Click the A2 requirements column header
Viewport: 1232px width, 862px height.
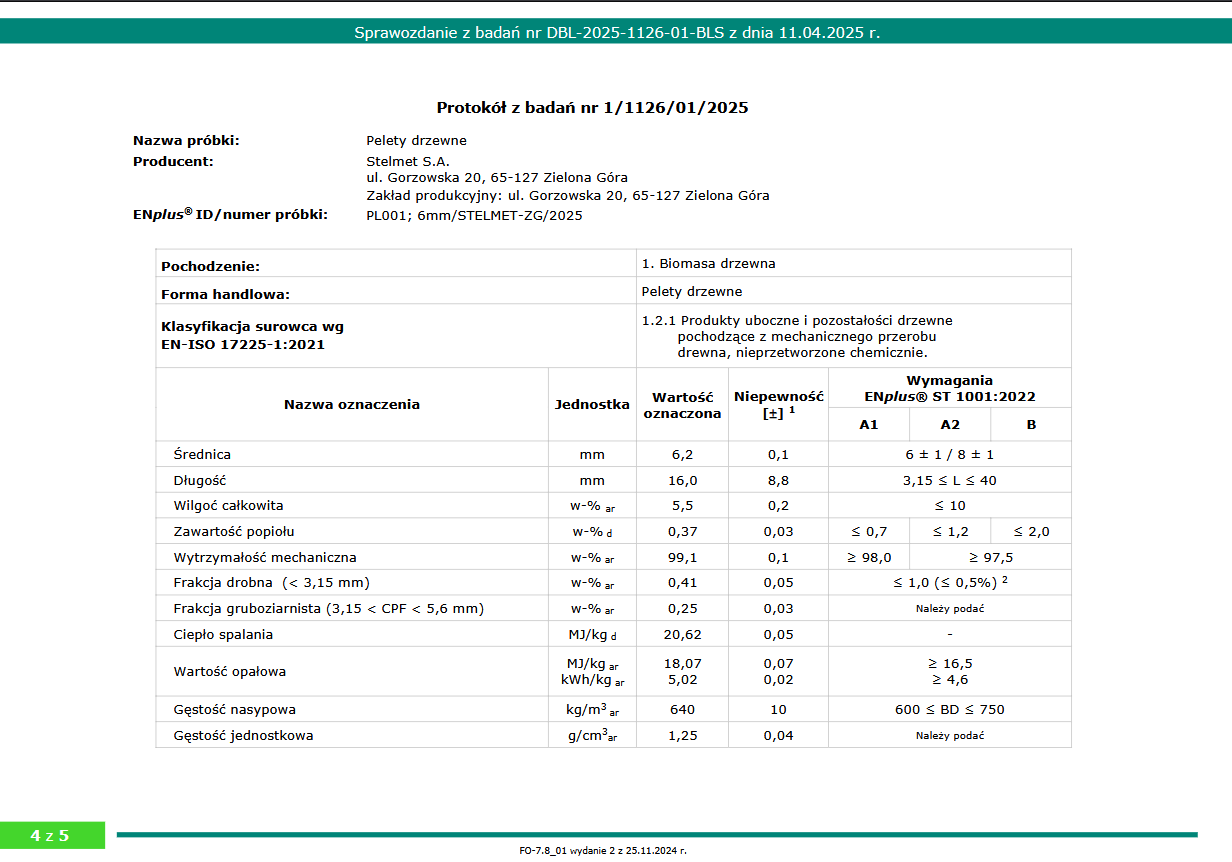click(x=949, y=425)
